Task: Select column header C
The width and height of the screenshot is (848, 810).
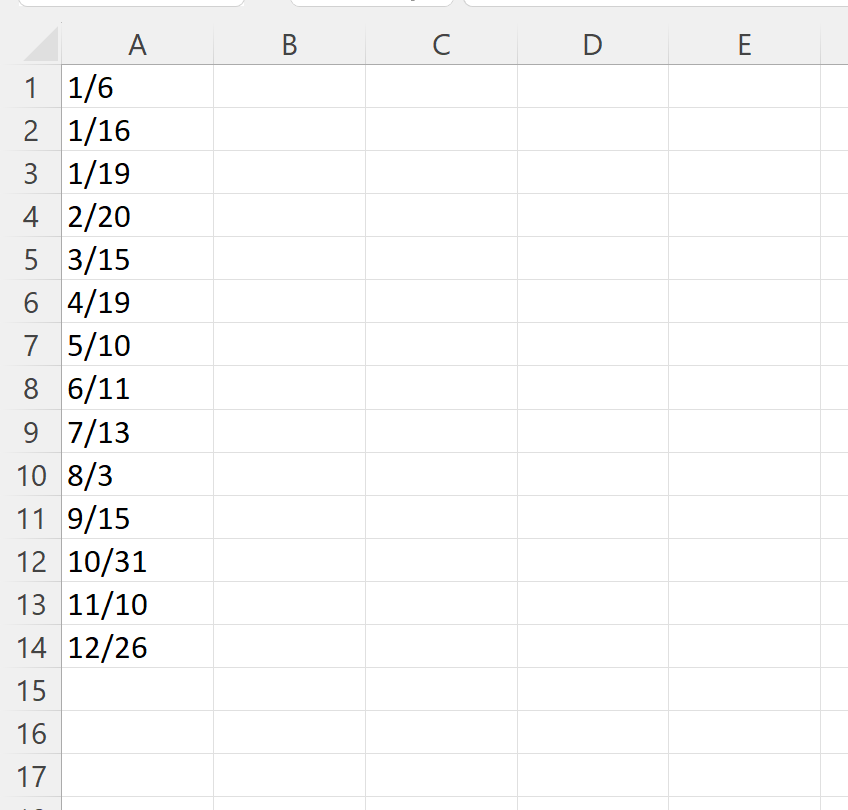Action: [x=440, y=44]
